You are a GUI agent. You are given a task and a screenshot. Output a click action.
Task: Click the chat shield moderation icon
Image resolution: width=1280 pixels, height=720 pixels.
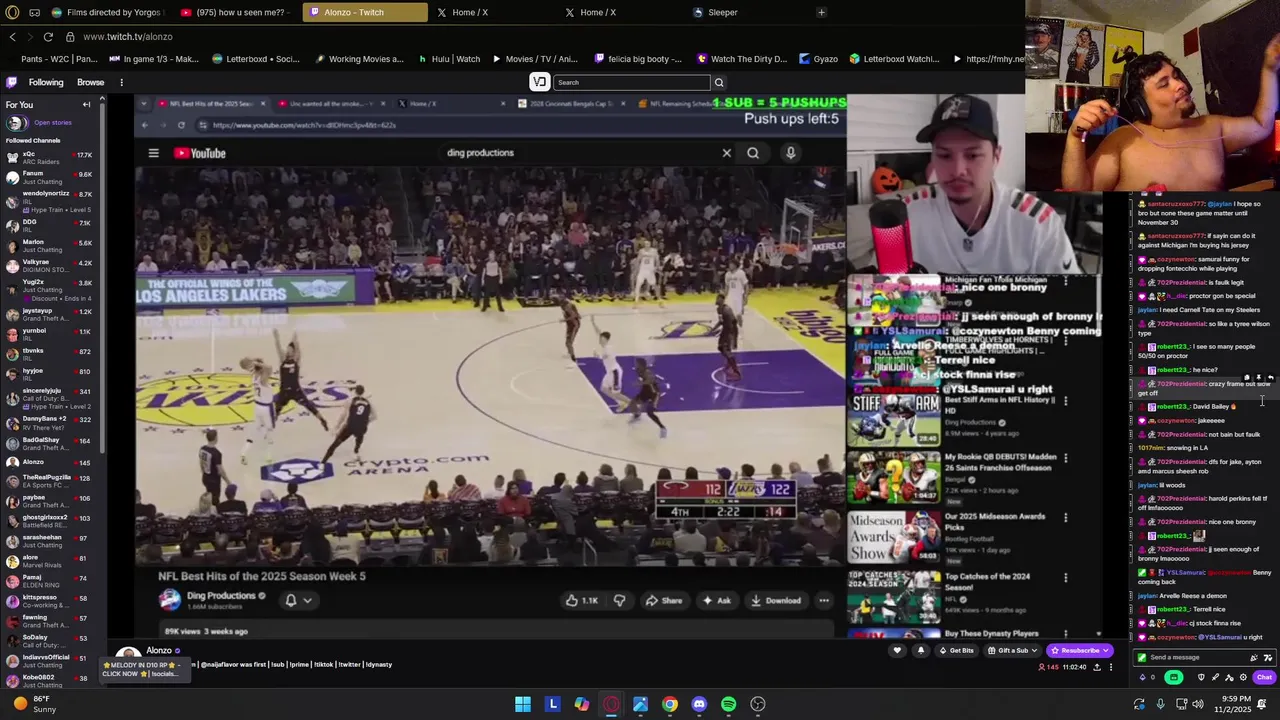tap(1201, 677)
